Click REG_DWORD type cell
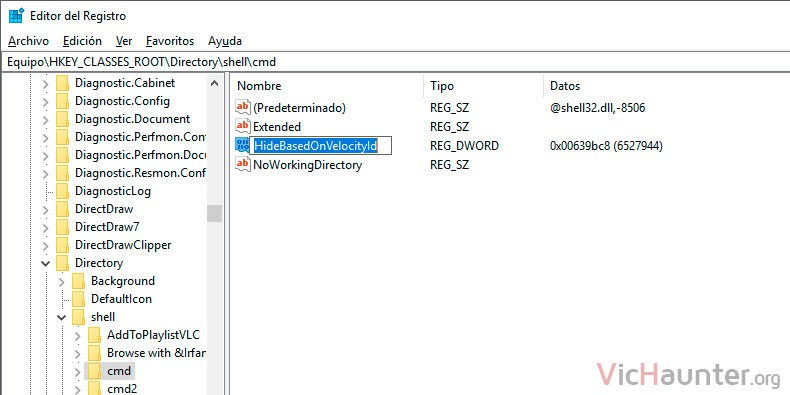Viewport: 790px width, 395px height. tap(464, 146)
